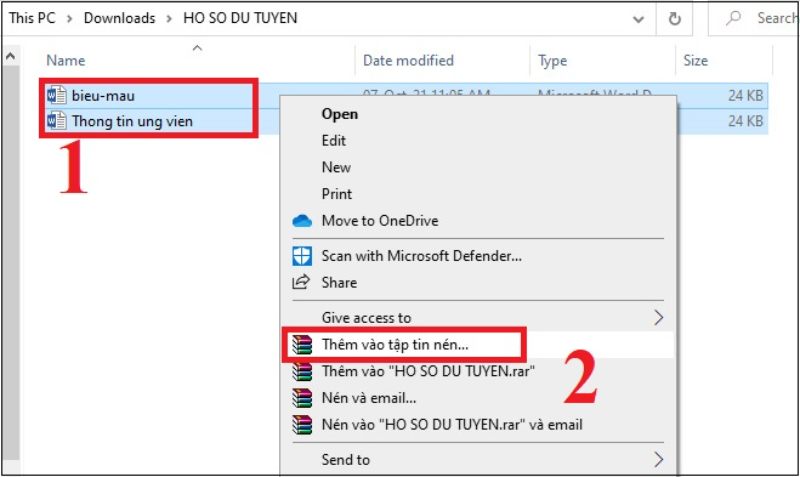Expand chevron after This PC in breadcrumb
Screen dimensions: 800x477
70,19
